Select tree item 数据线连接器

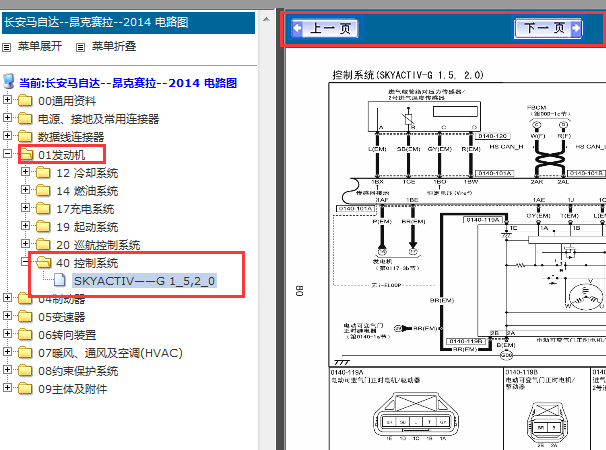click(x=71, y=137)
